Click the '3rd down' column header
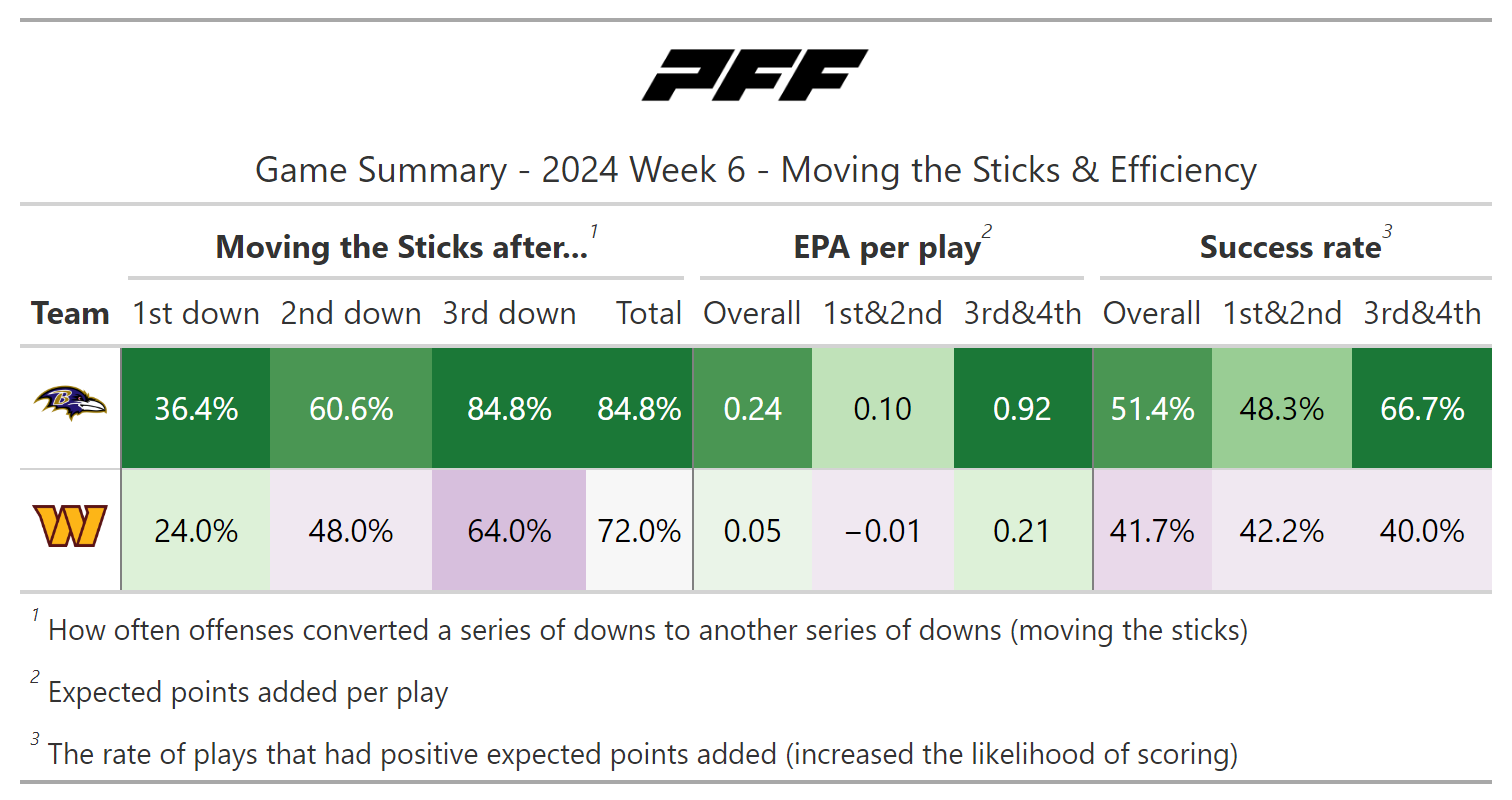 click(509, 314)
